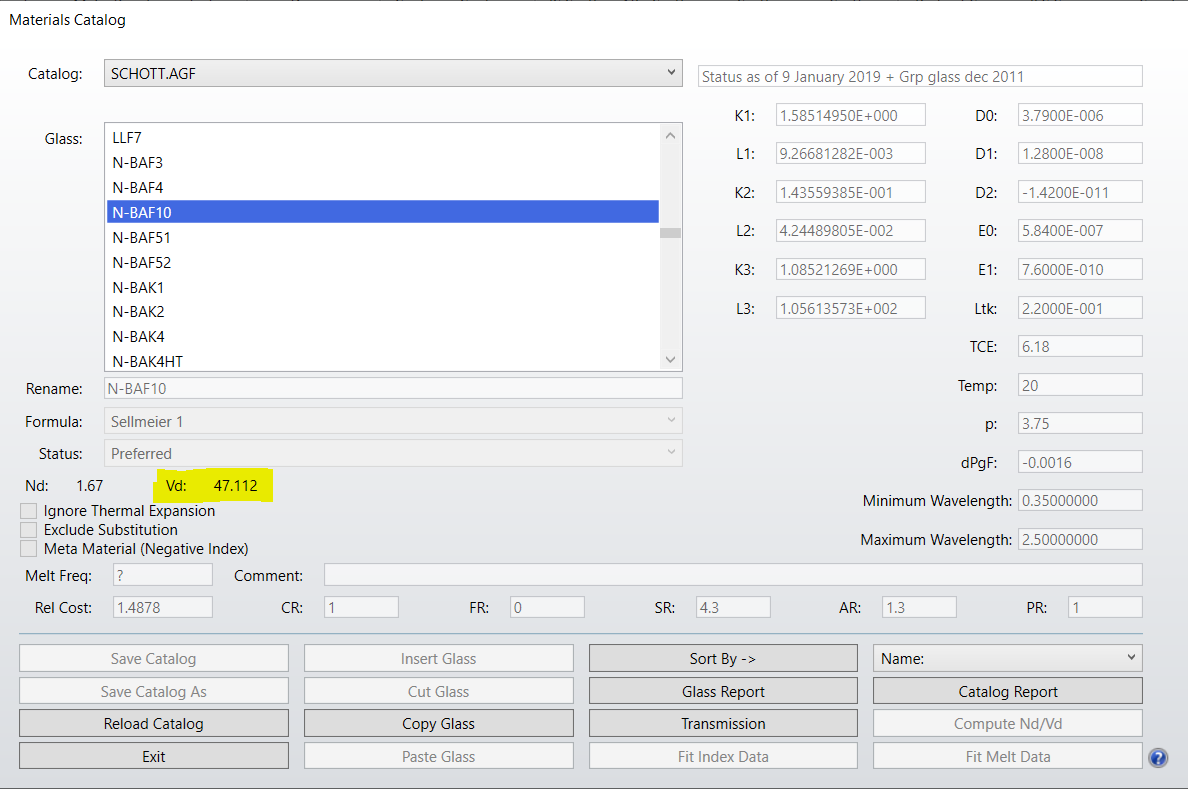Click the Transmission button
This screenshot has height=789, width=1188.
723,723
